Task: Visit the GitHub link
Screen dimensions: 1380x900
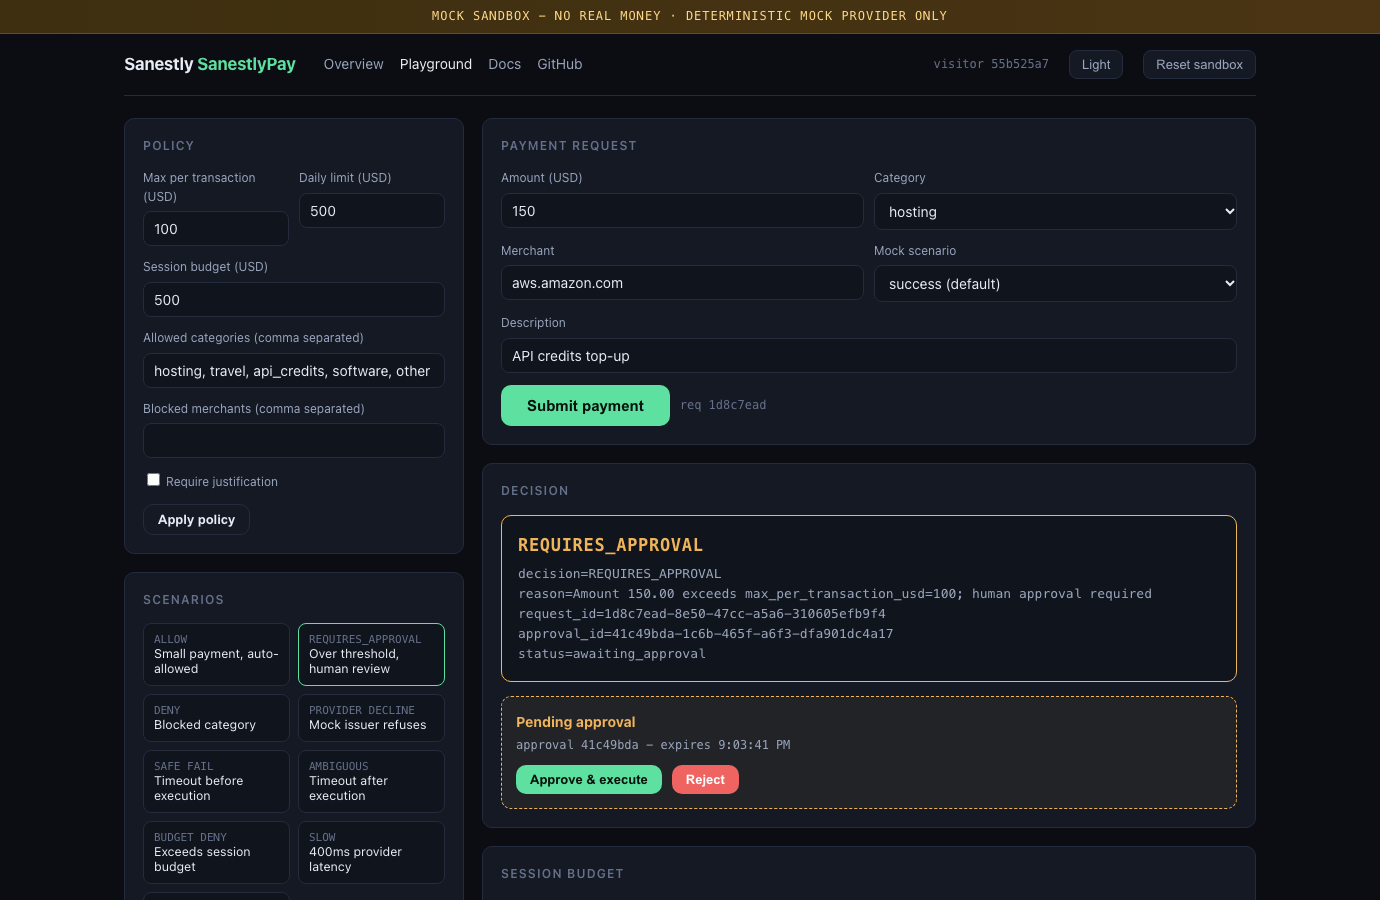Action: coord(560,64)
